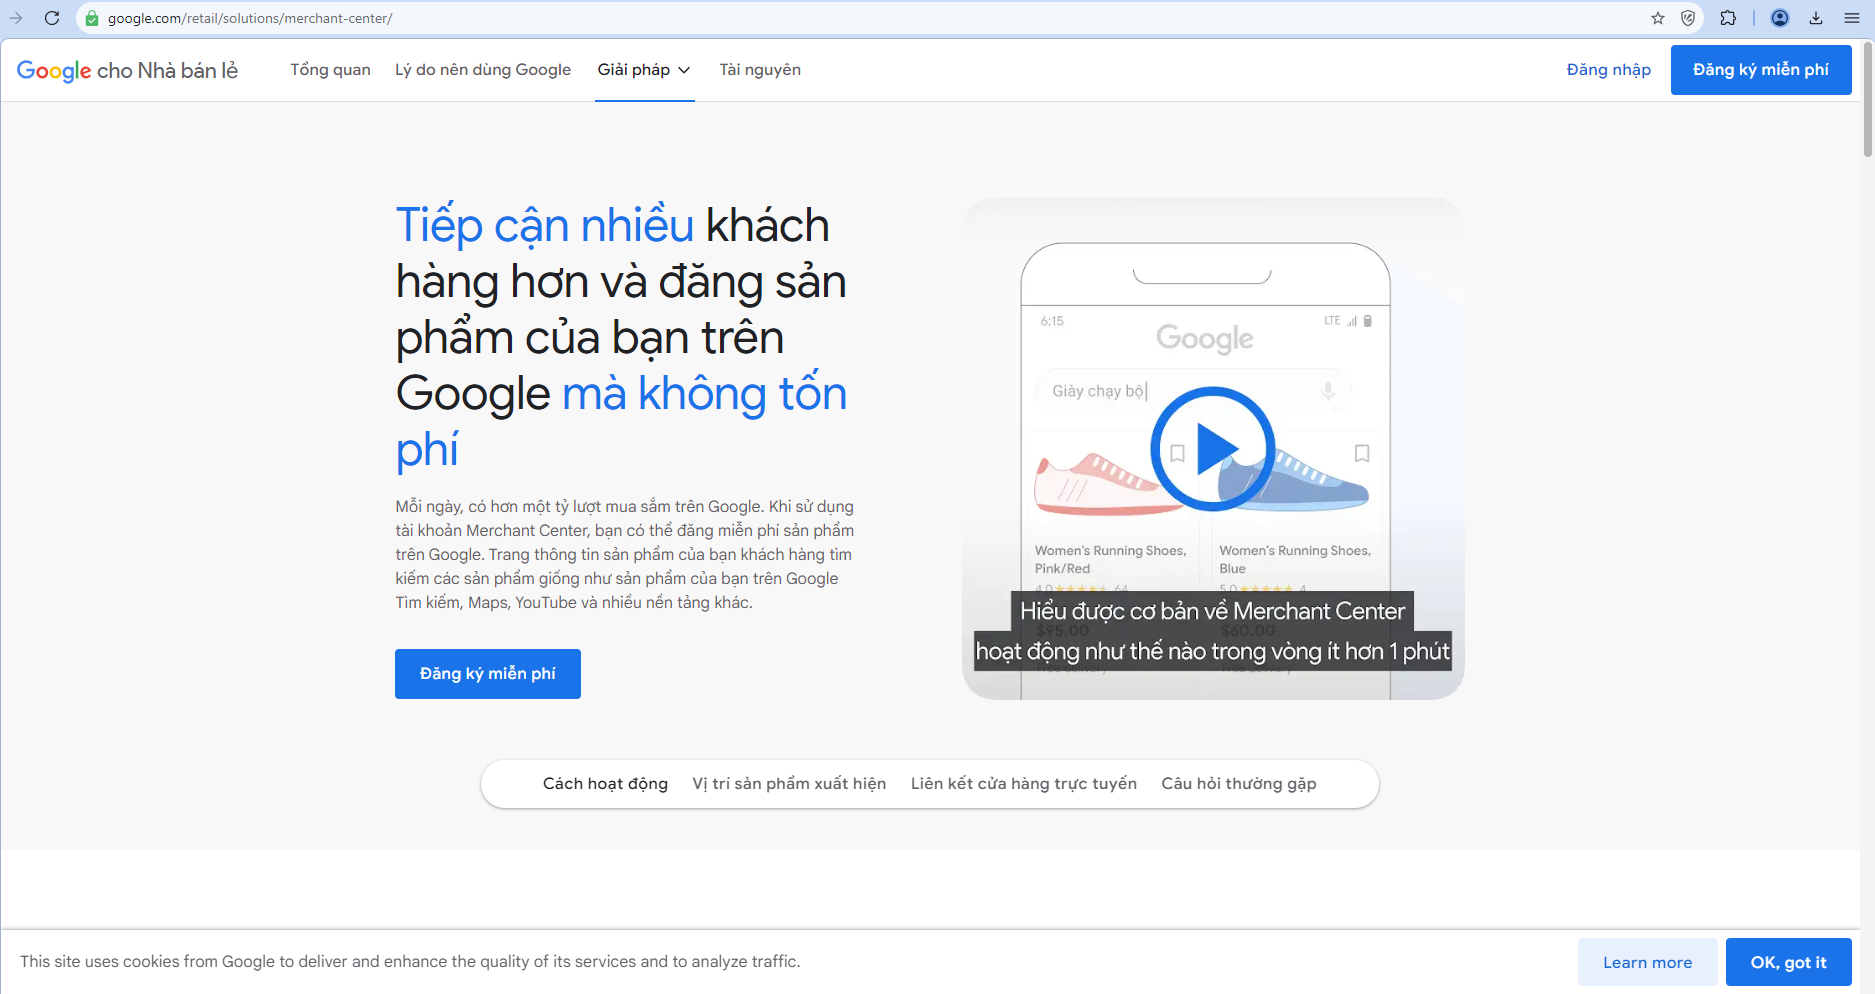Click Women's Running Shoes, Pink/Red text
1875x994 pixels.
(x=1111, y=559)
